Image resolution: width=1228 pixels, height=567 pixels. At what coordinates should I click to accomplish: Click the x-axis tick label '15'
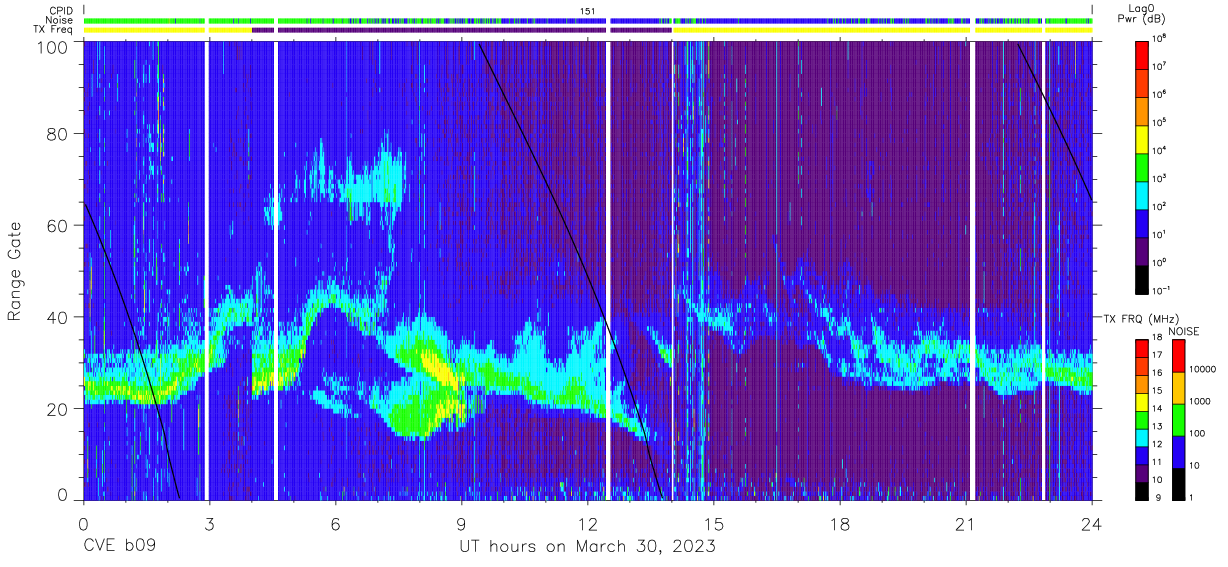coord(714,522)
